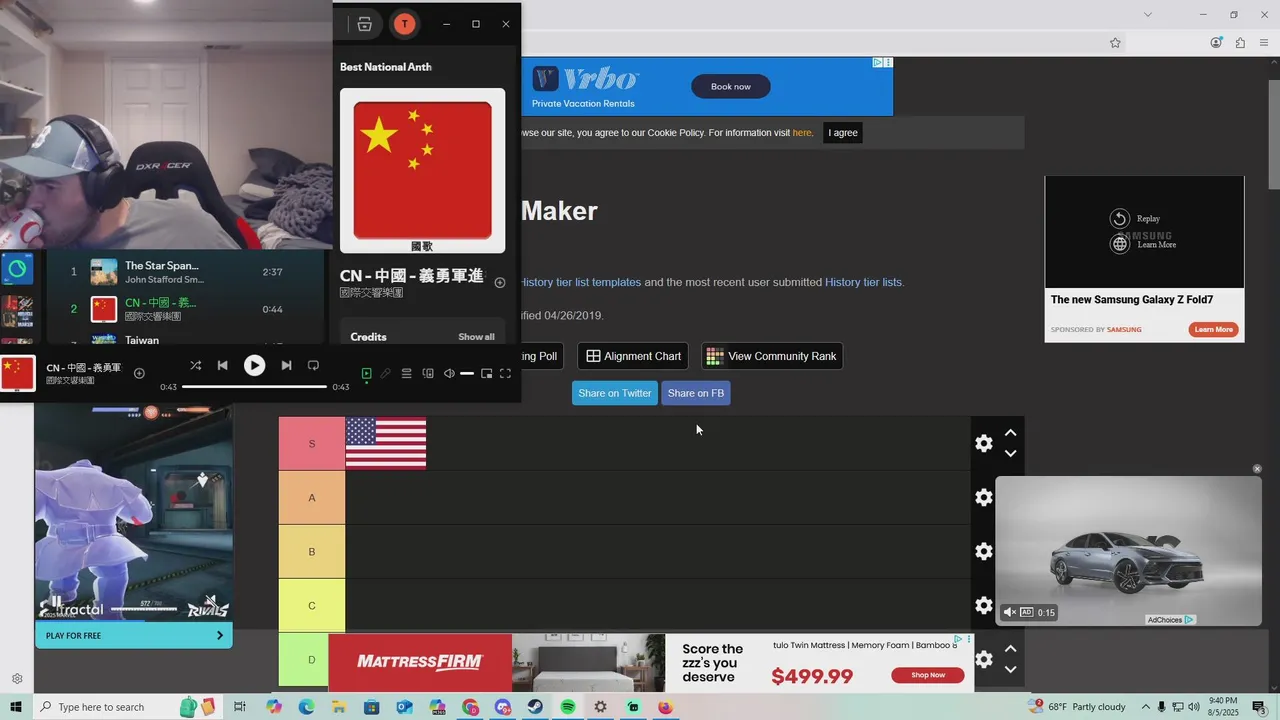1280x720 pixels.
Task: Click Vrbo Book now button
Action: click(x=731, y=87)
